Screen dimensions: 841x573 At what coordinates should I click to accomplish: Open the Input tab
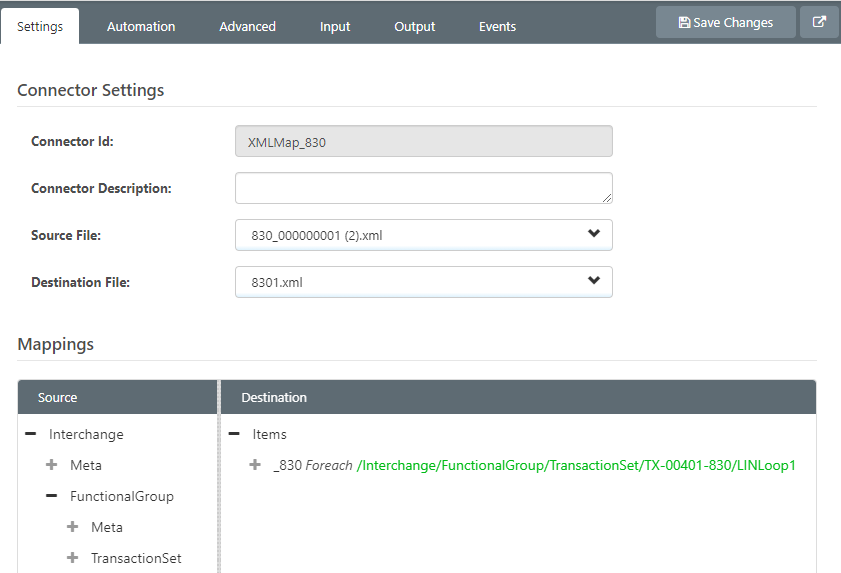tap(335, 26)
